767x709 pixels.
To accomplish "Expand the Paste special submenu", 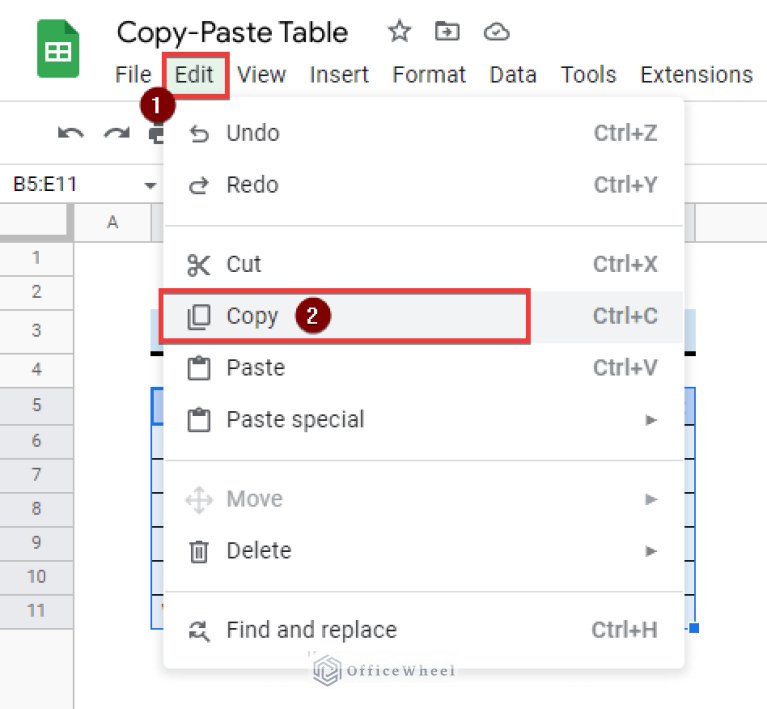I will click(x=424, y=420).
